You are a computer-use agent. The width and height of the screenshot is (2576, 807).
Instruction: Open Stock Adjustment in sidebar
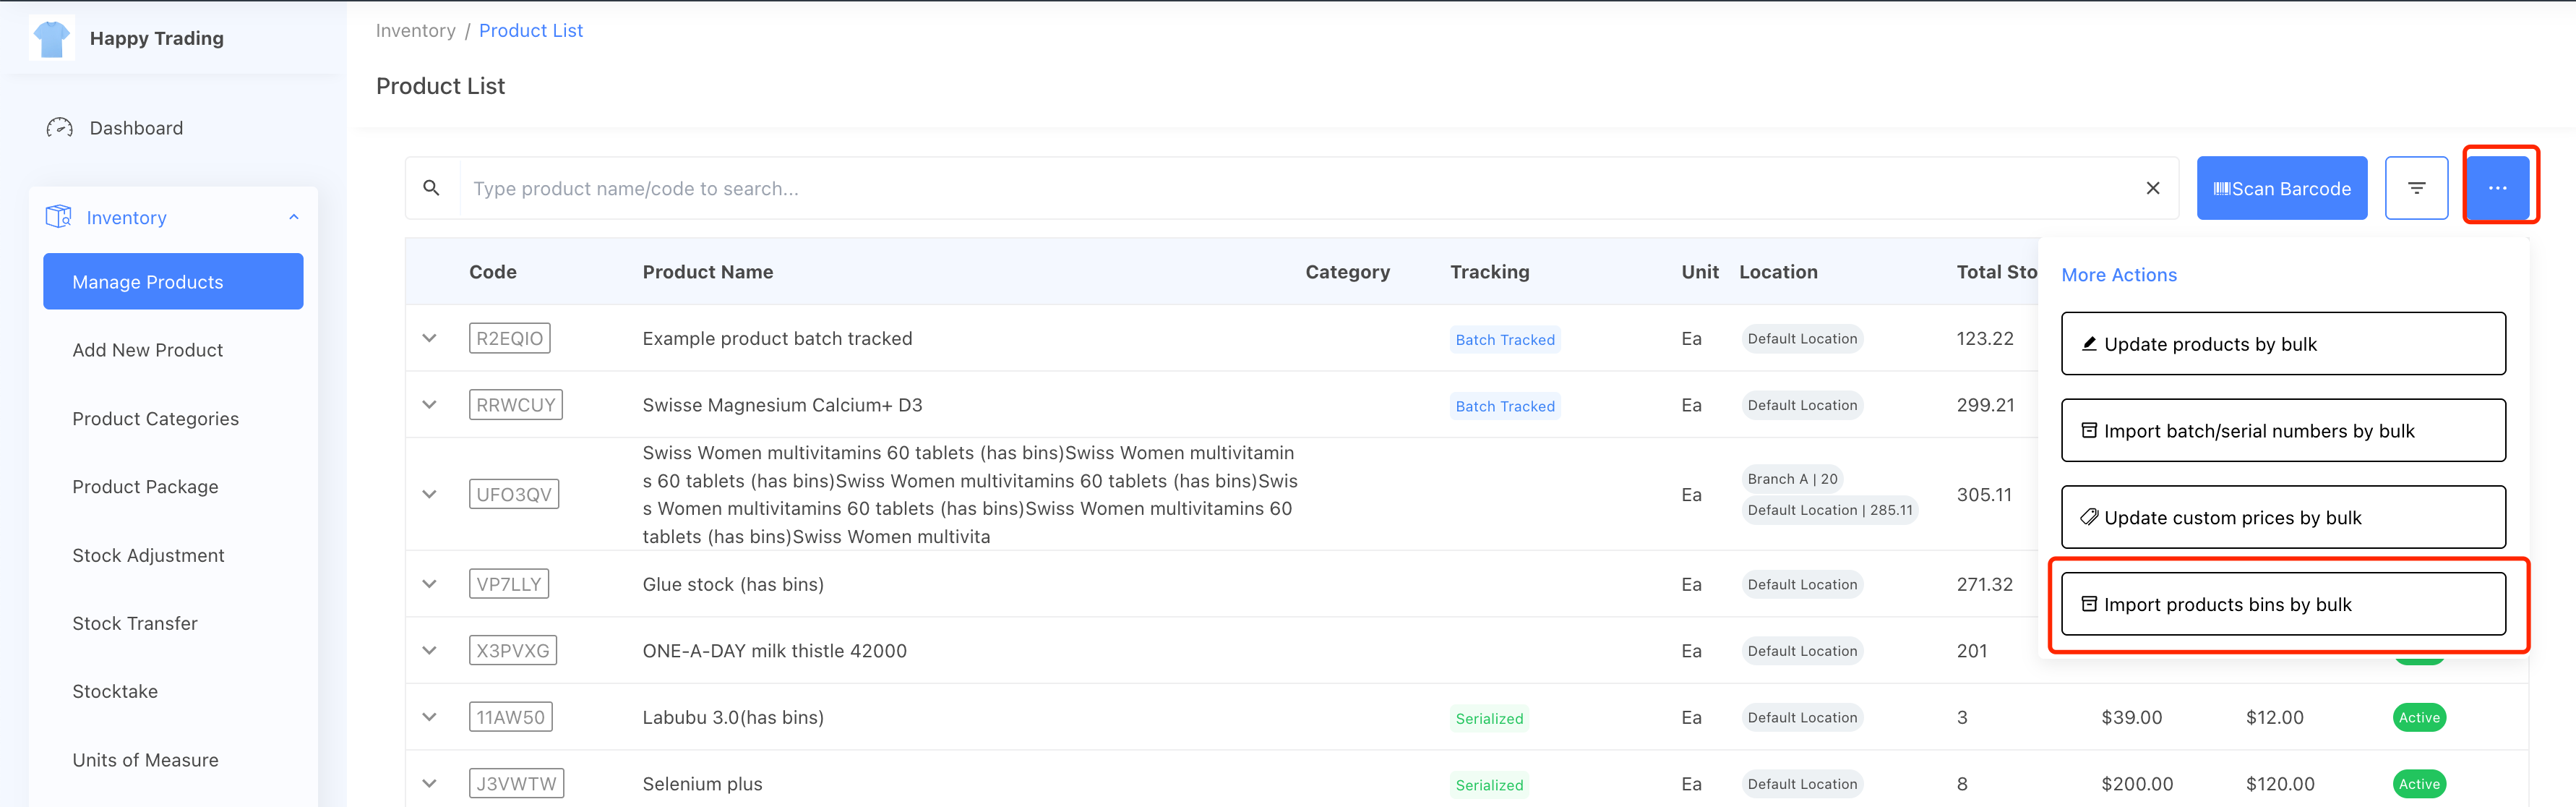click(x=148, y=555)
